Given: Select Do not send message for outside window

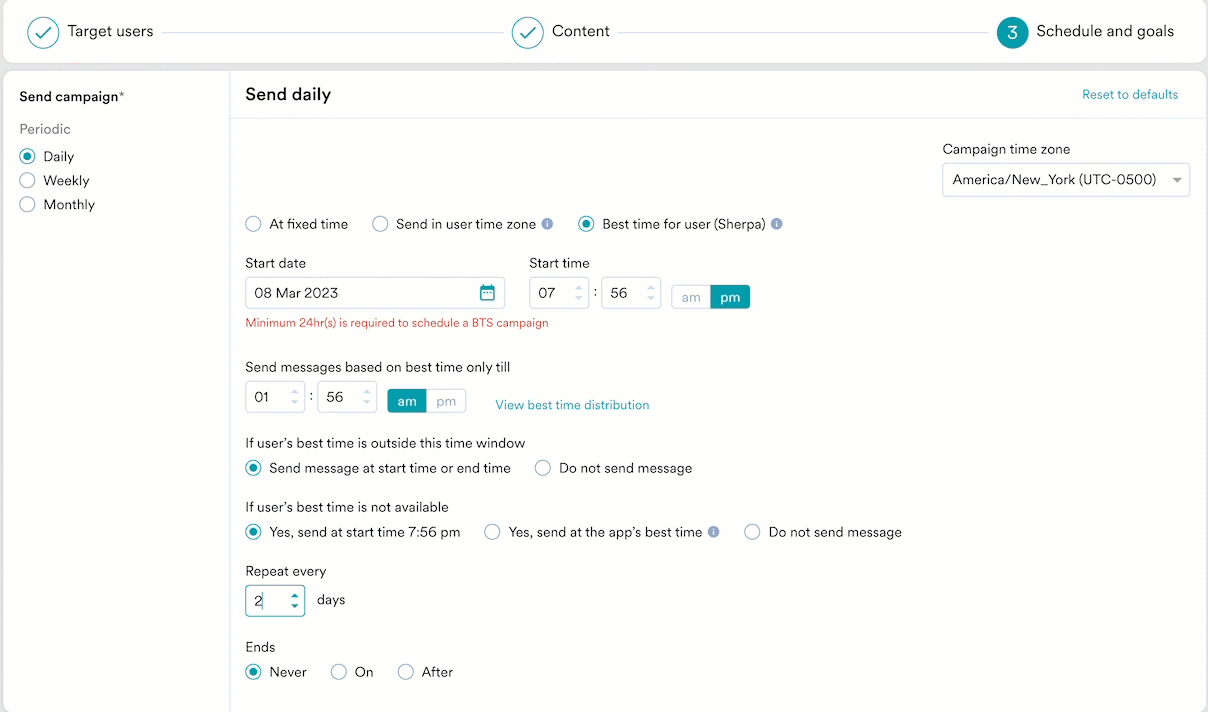Looking at the screenshot, I should click(543, 468).
